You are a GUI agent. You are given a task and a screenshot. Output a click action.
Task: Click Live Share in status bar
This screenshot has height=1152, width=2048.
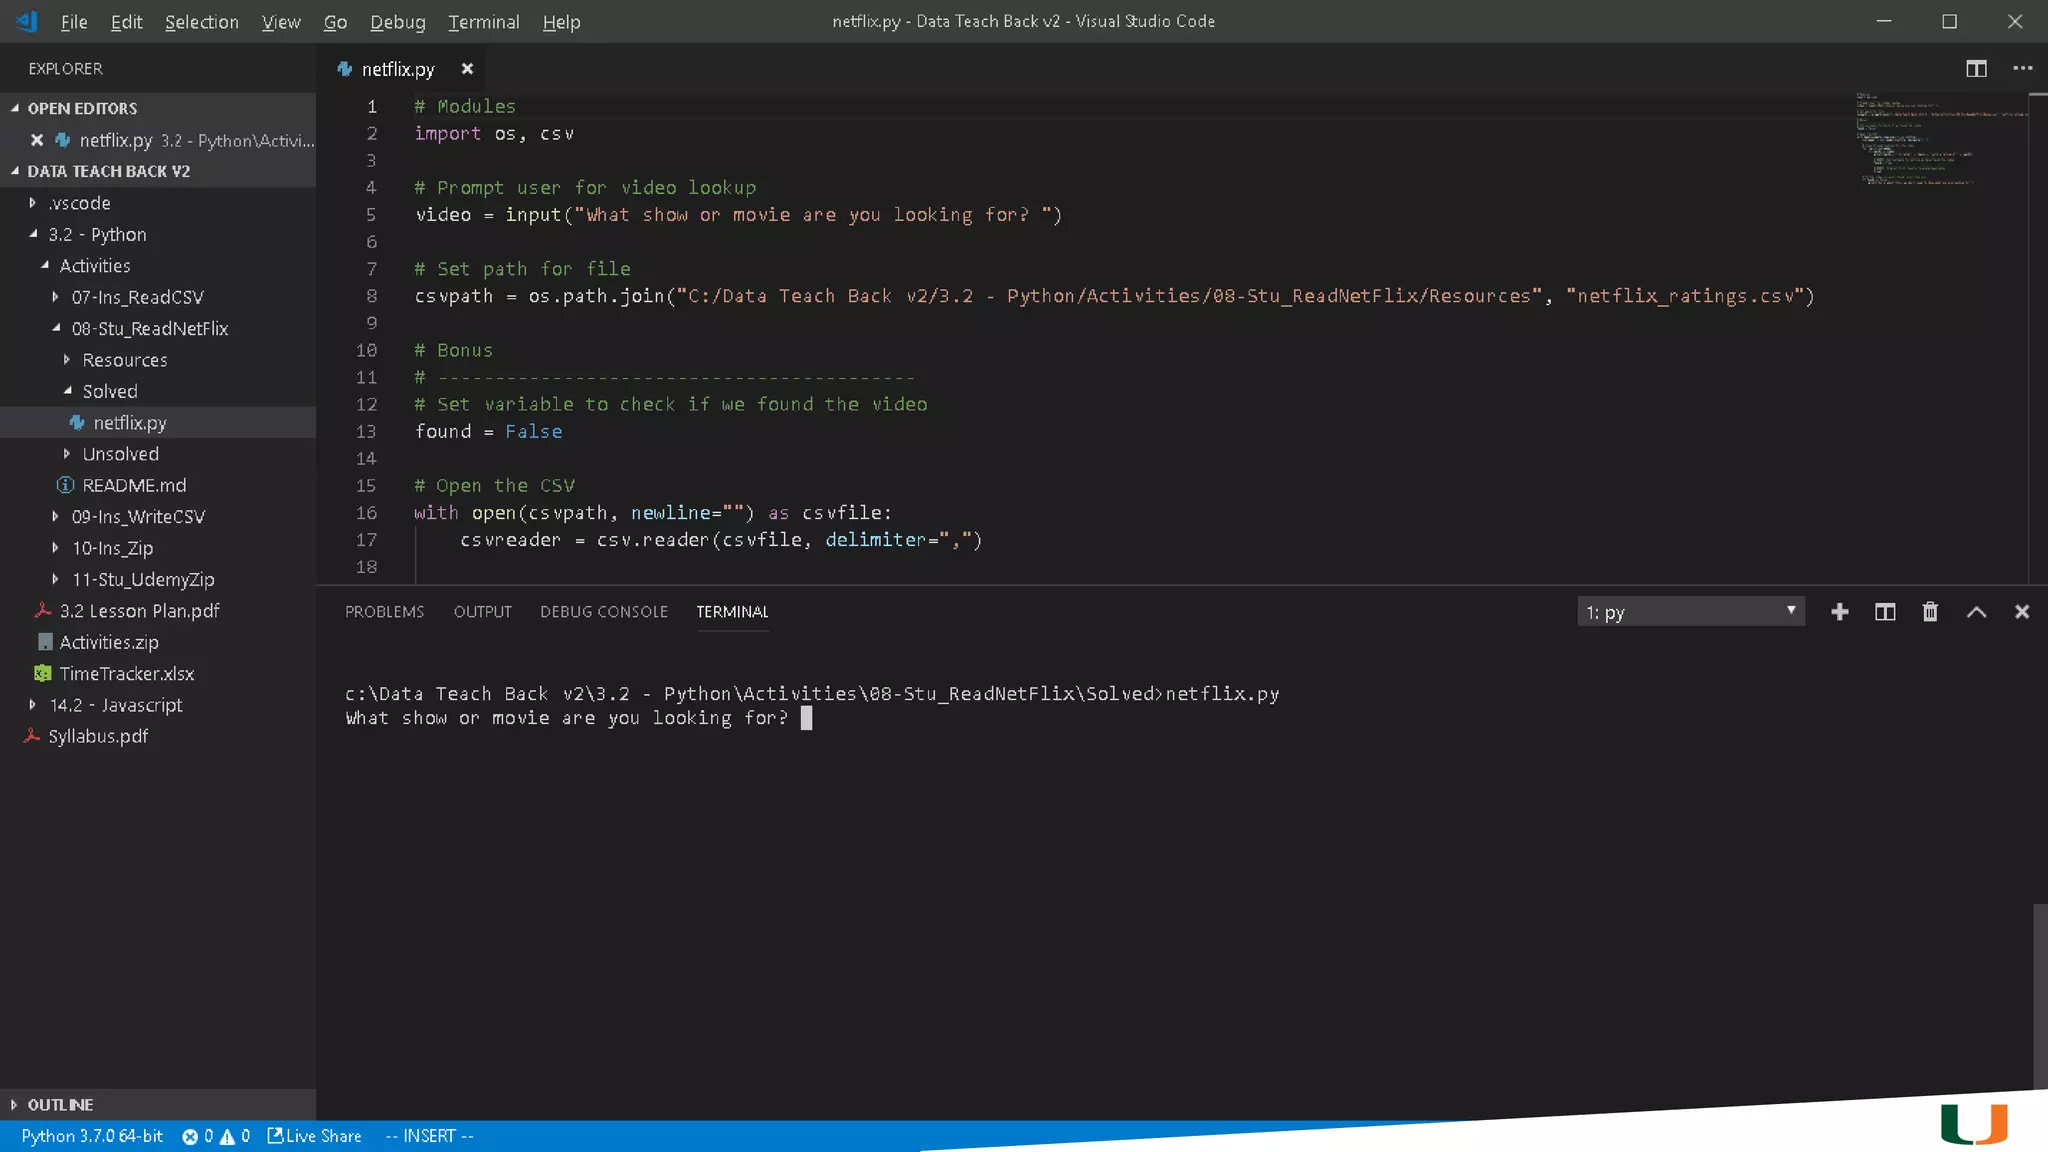314,1136
